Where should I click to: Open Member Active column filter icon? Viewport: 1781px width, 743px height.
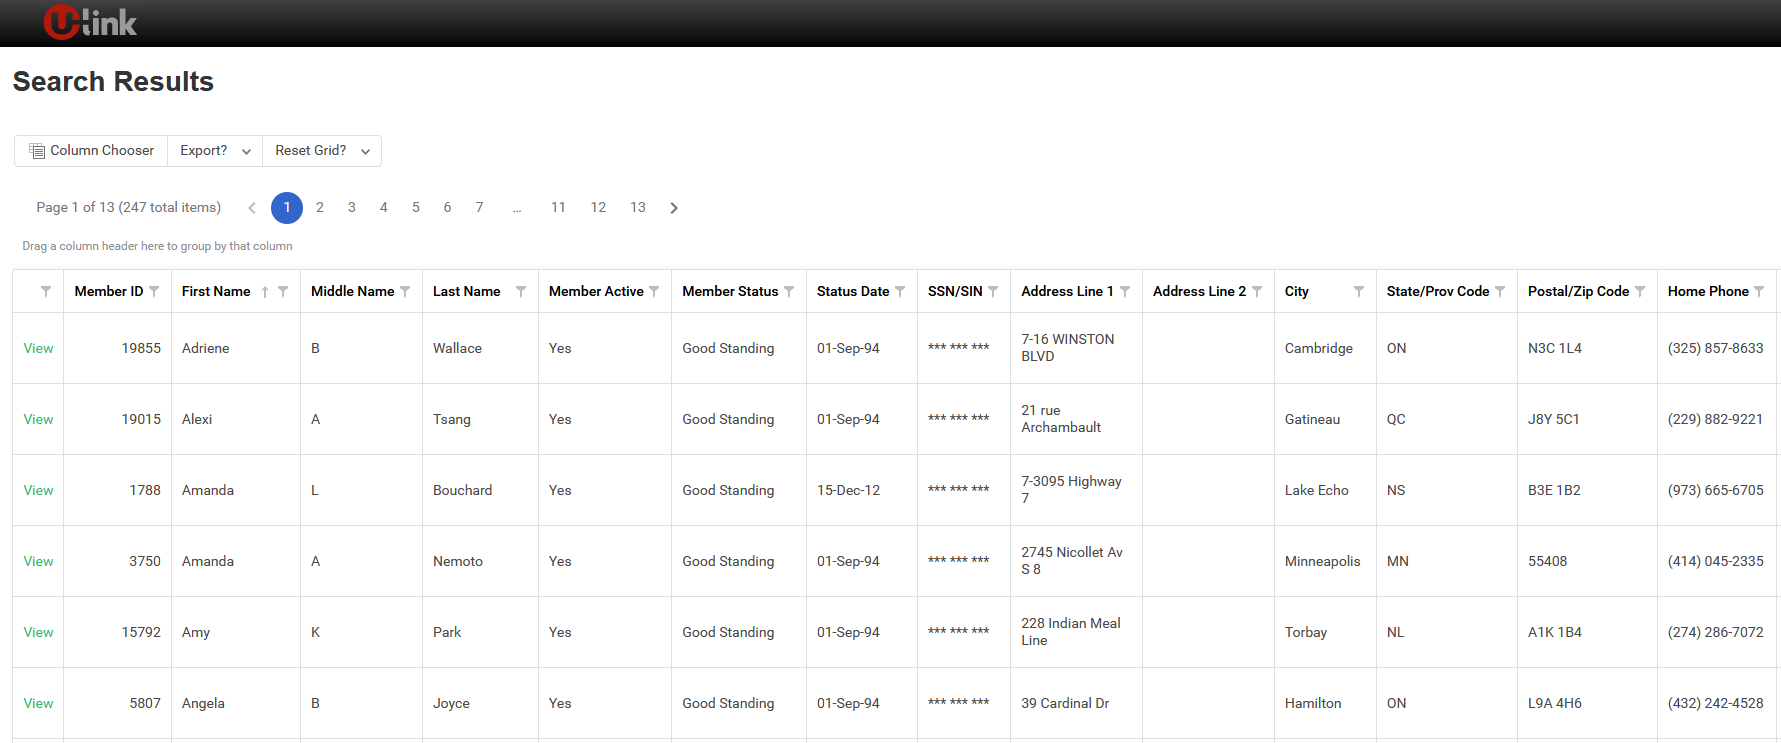point(654,291)
